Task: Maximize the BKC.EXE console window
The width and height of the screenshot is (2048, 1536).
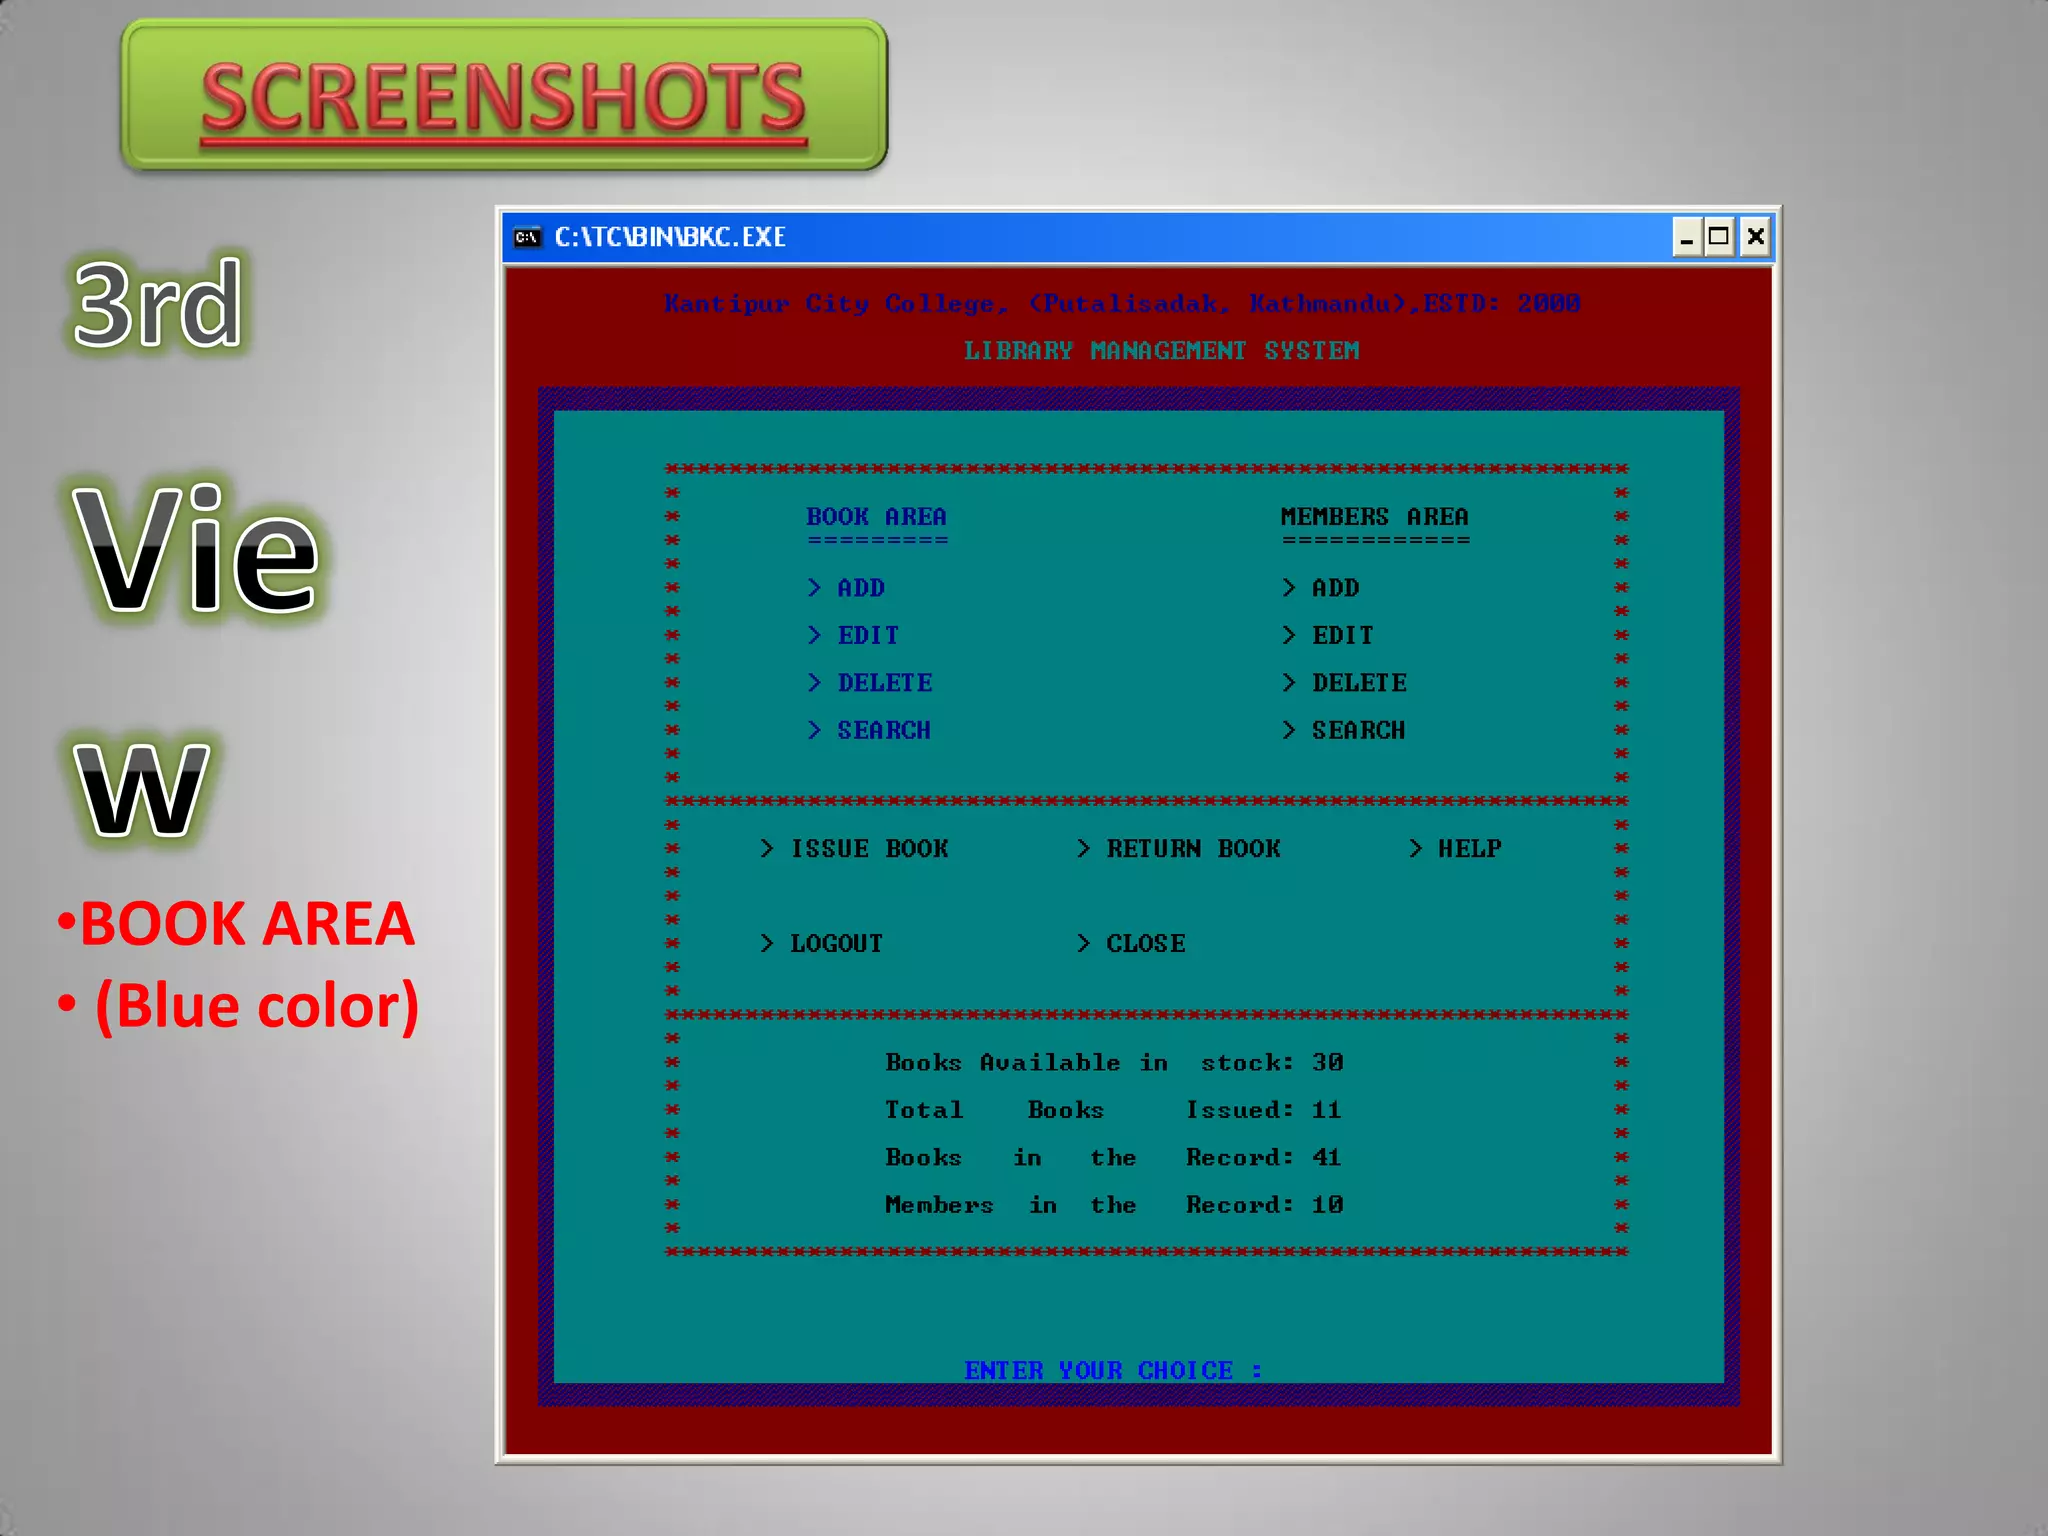Action: 1720,237
